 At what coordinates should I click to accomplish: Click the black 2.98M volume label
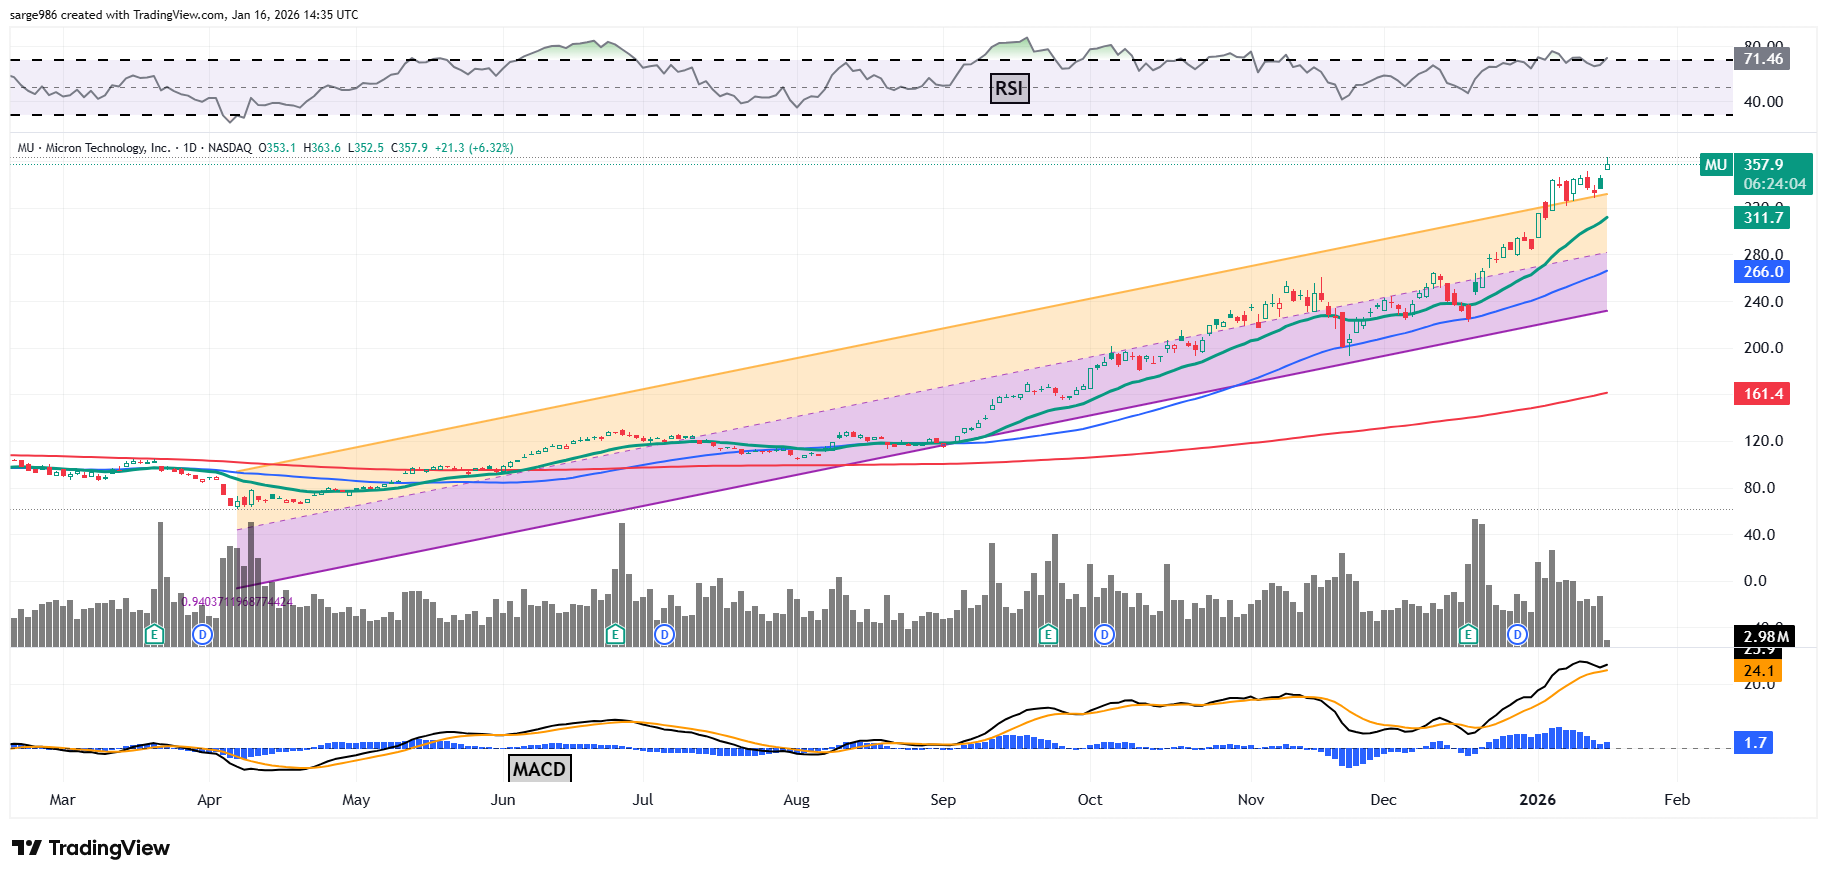[1765, 637]
